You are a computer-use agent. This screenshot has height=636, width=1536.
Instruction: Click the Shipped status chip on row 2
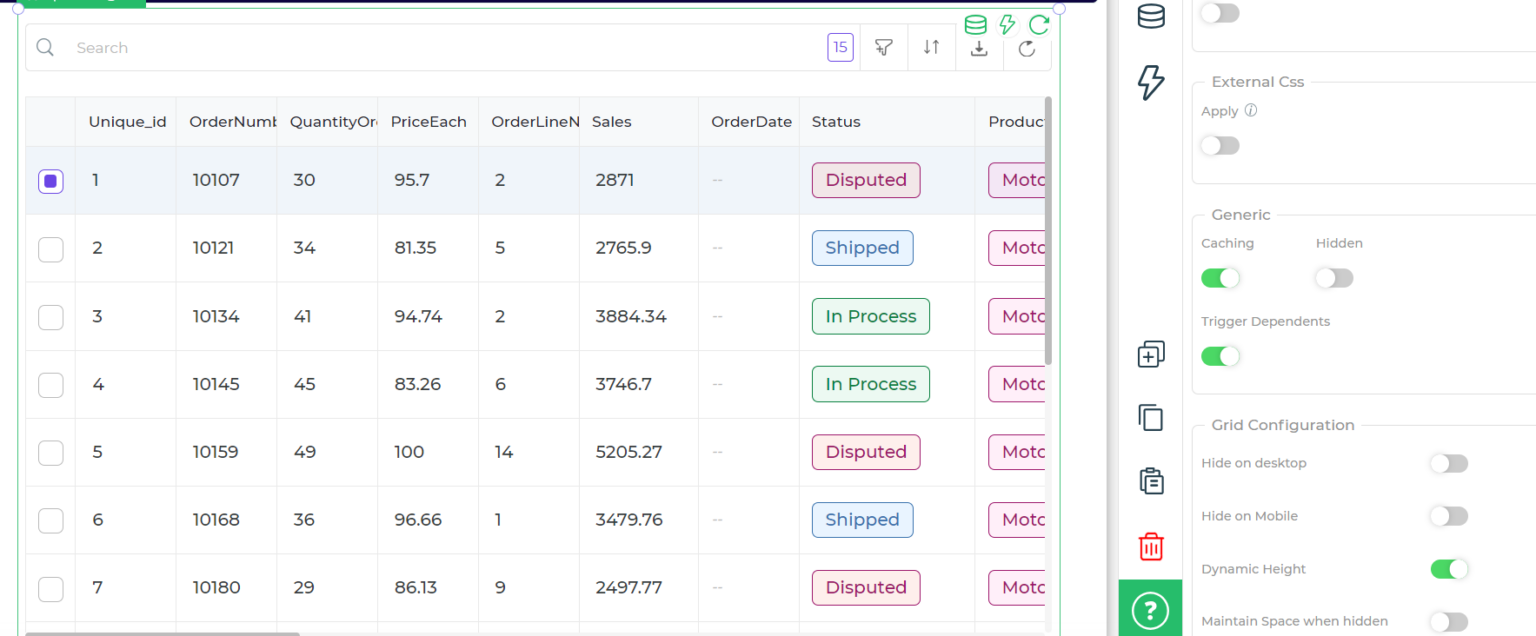click(862, 248)
